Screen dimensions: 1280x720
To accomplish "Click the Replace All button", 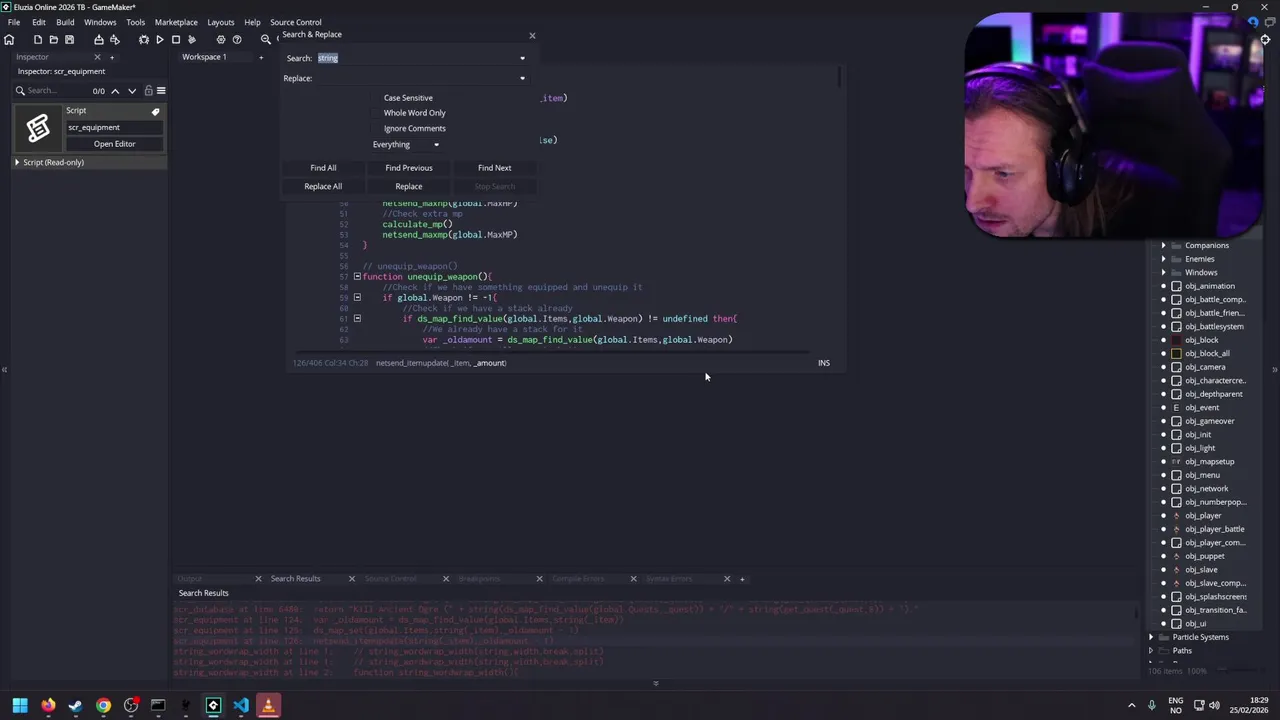I will [323, 186].
